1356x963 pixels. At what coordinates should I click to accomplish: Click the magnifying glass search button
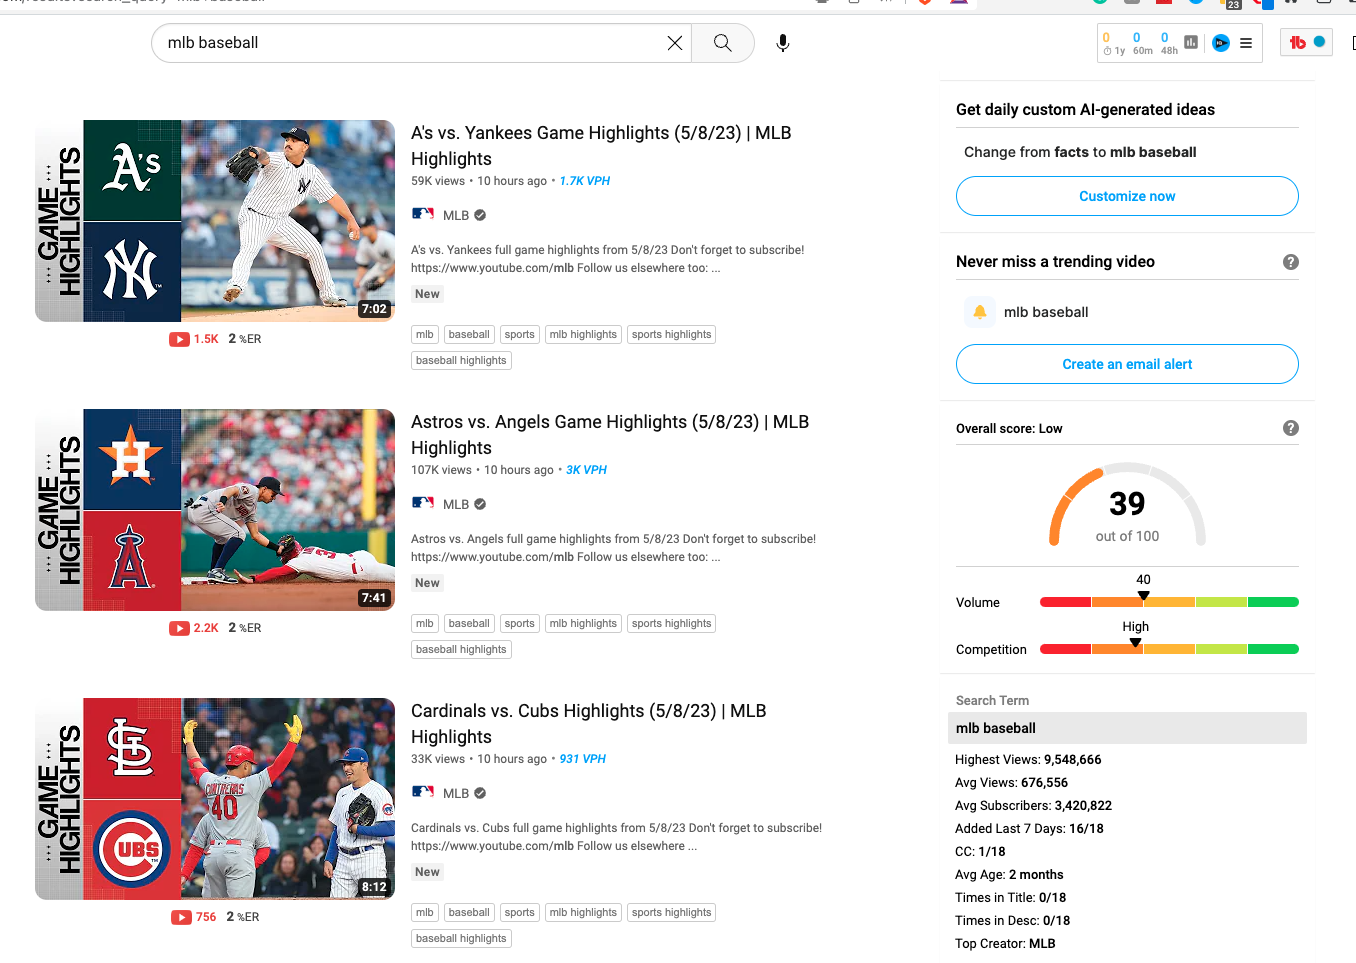coord(723,43)
